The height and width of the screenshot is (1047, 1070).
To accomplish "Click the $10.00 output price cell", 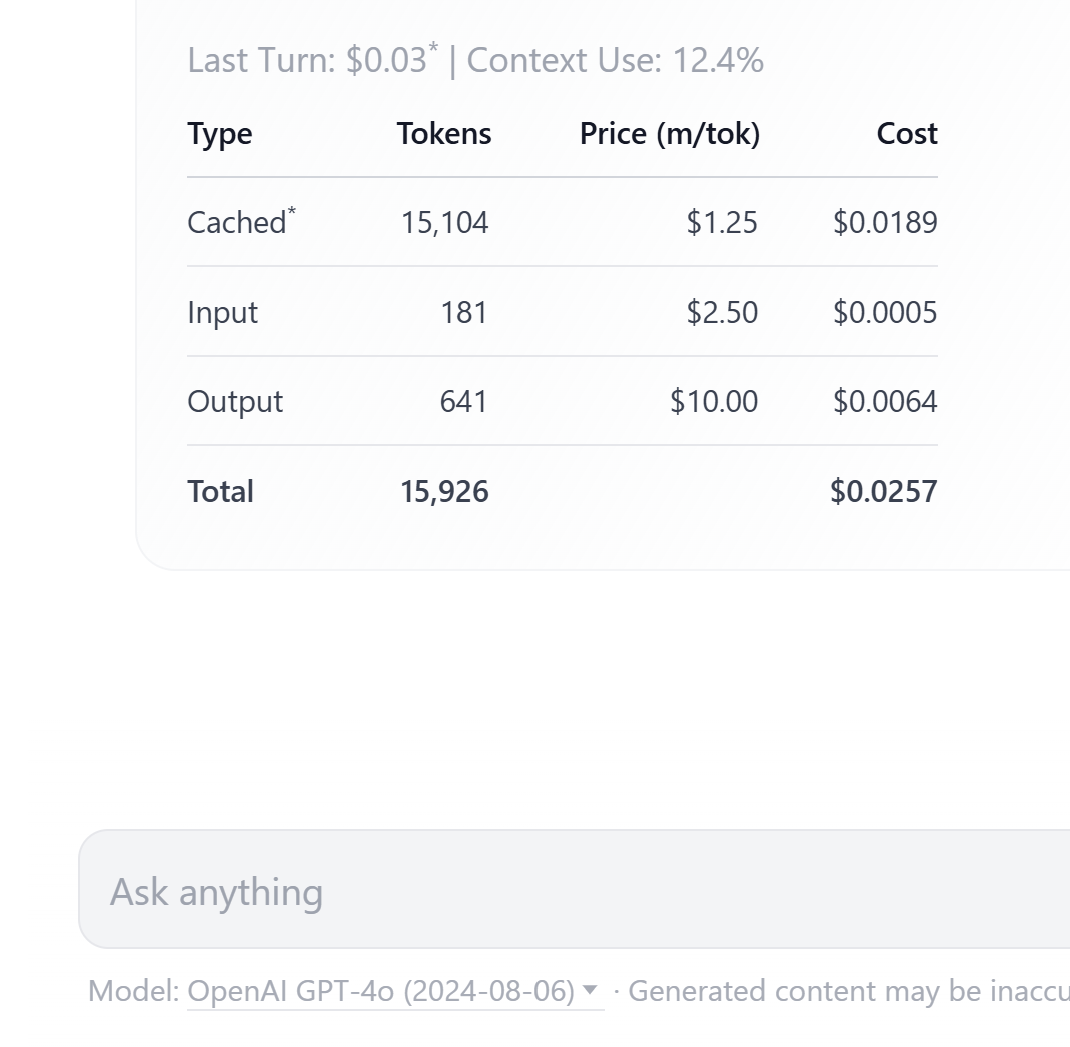I will (714, 401).
